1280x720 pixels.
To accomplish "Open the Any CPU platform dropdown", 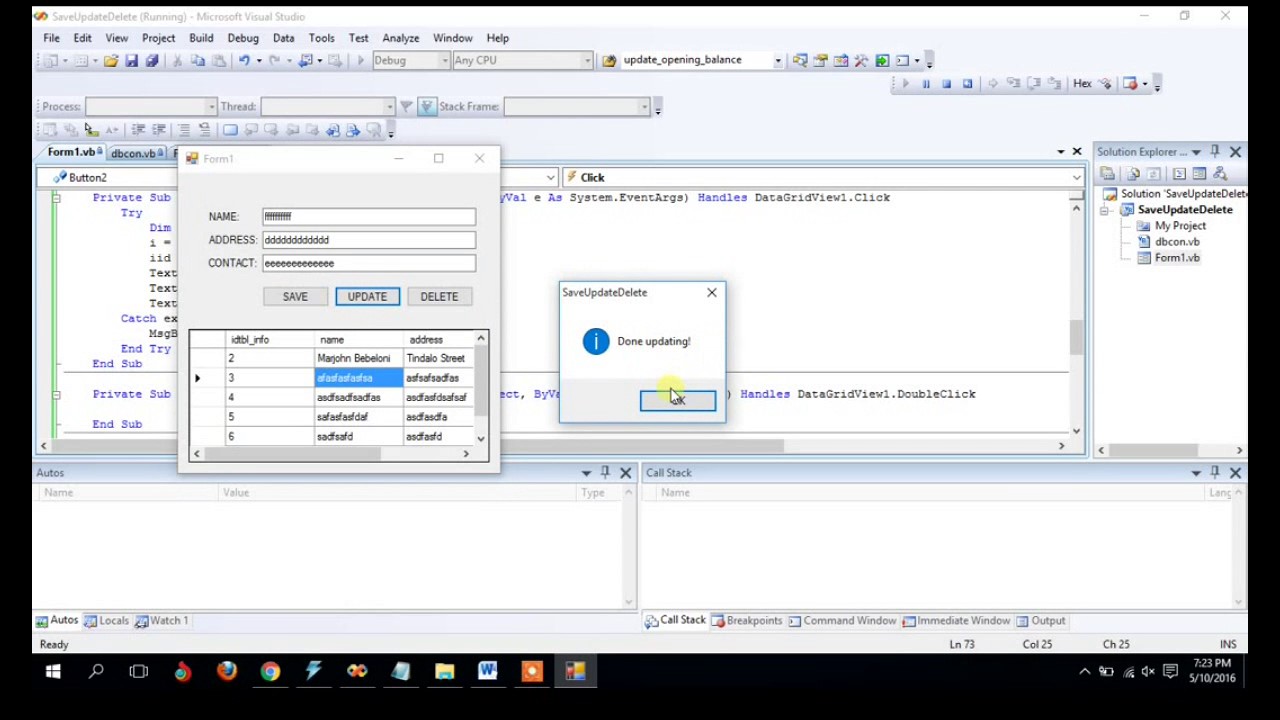I will pos(587,60).
